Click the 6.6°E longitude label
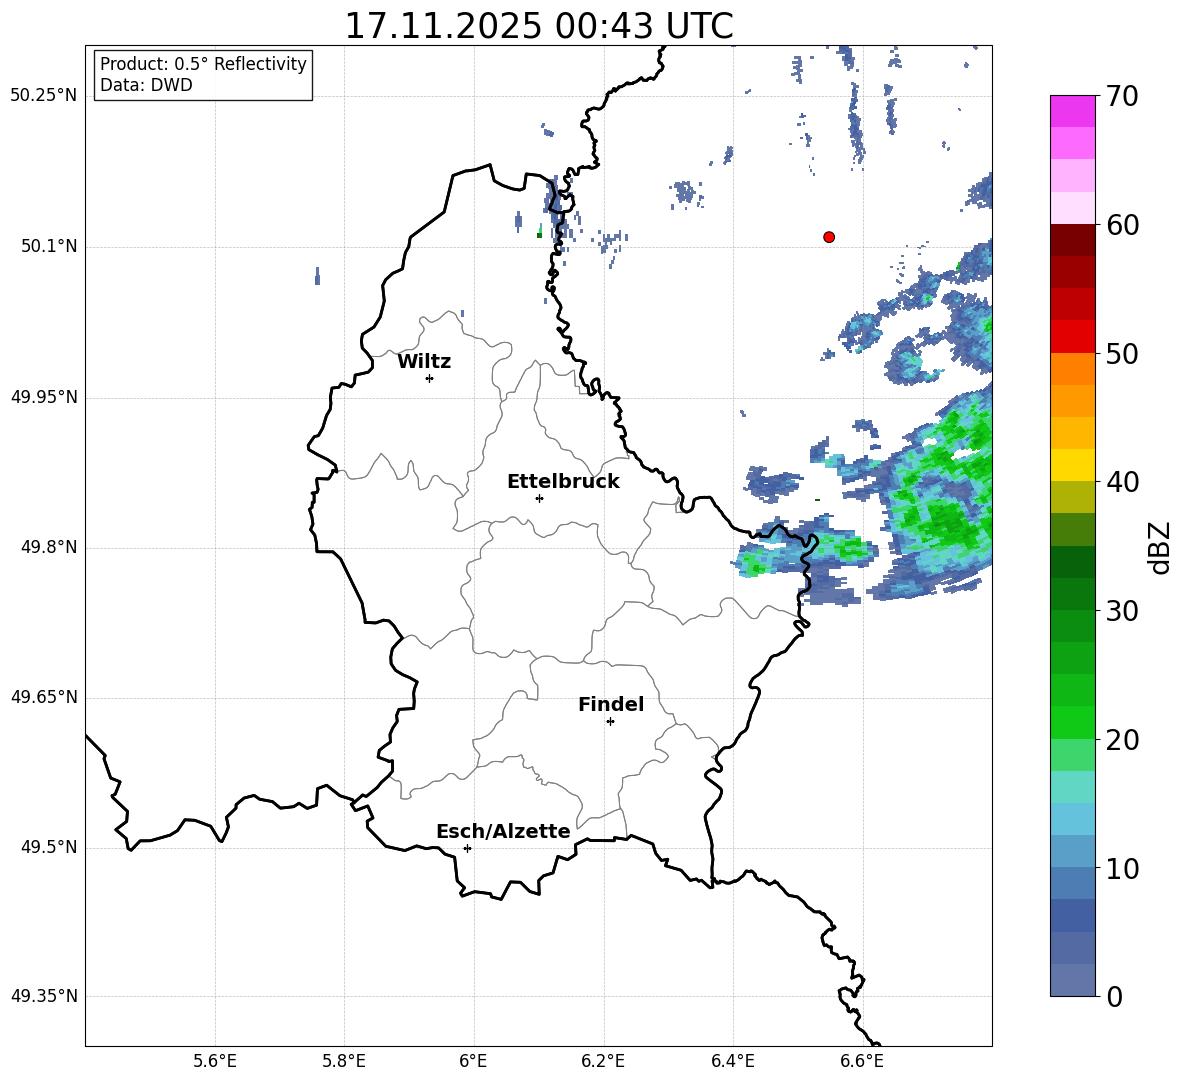This screenshot has height=1081, width=1184. (x=862, y=1061)
